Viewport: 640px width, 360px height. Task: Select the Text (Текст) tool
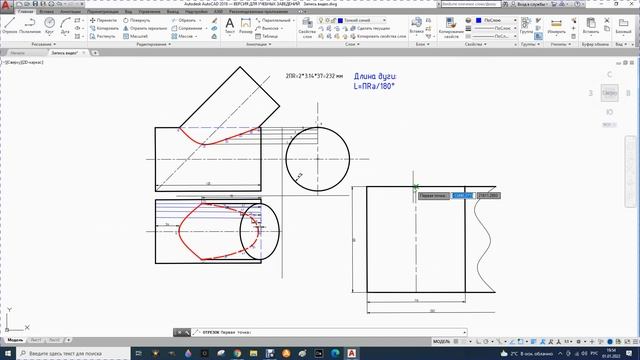(x=230, y=25)
